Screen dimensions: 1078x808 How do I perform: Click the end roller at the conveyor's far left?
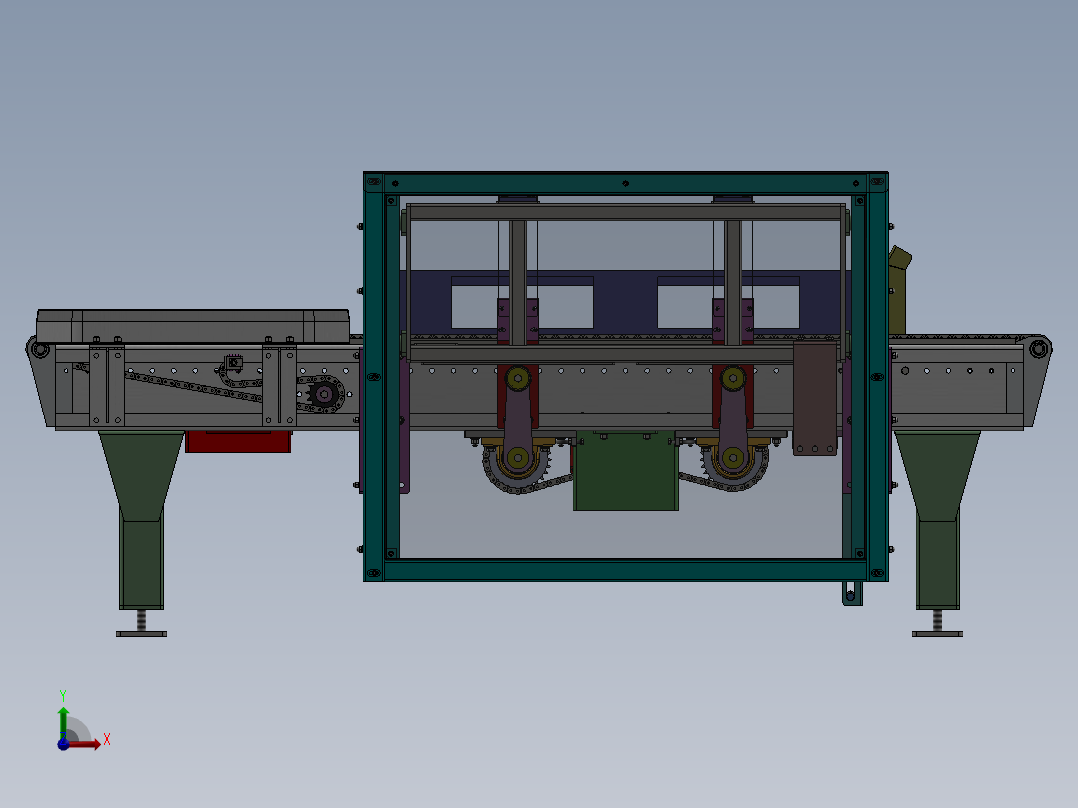pos(39,350)
